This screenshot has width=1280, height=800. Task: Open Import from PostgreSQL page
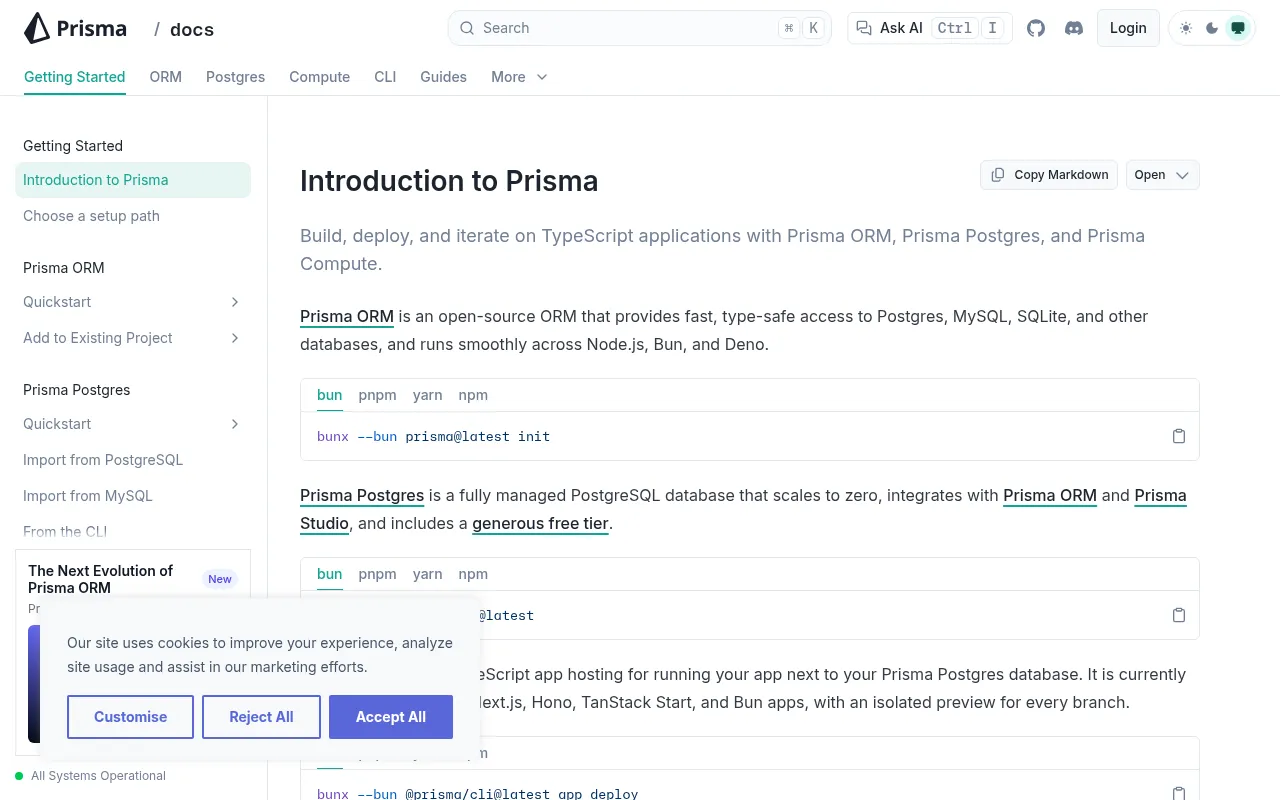tap(133, 460)
